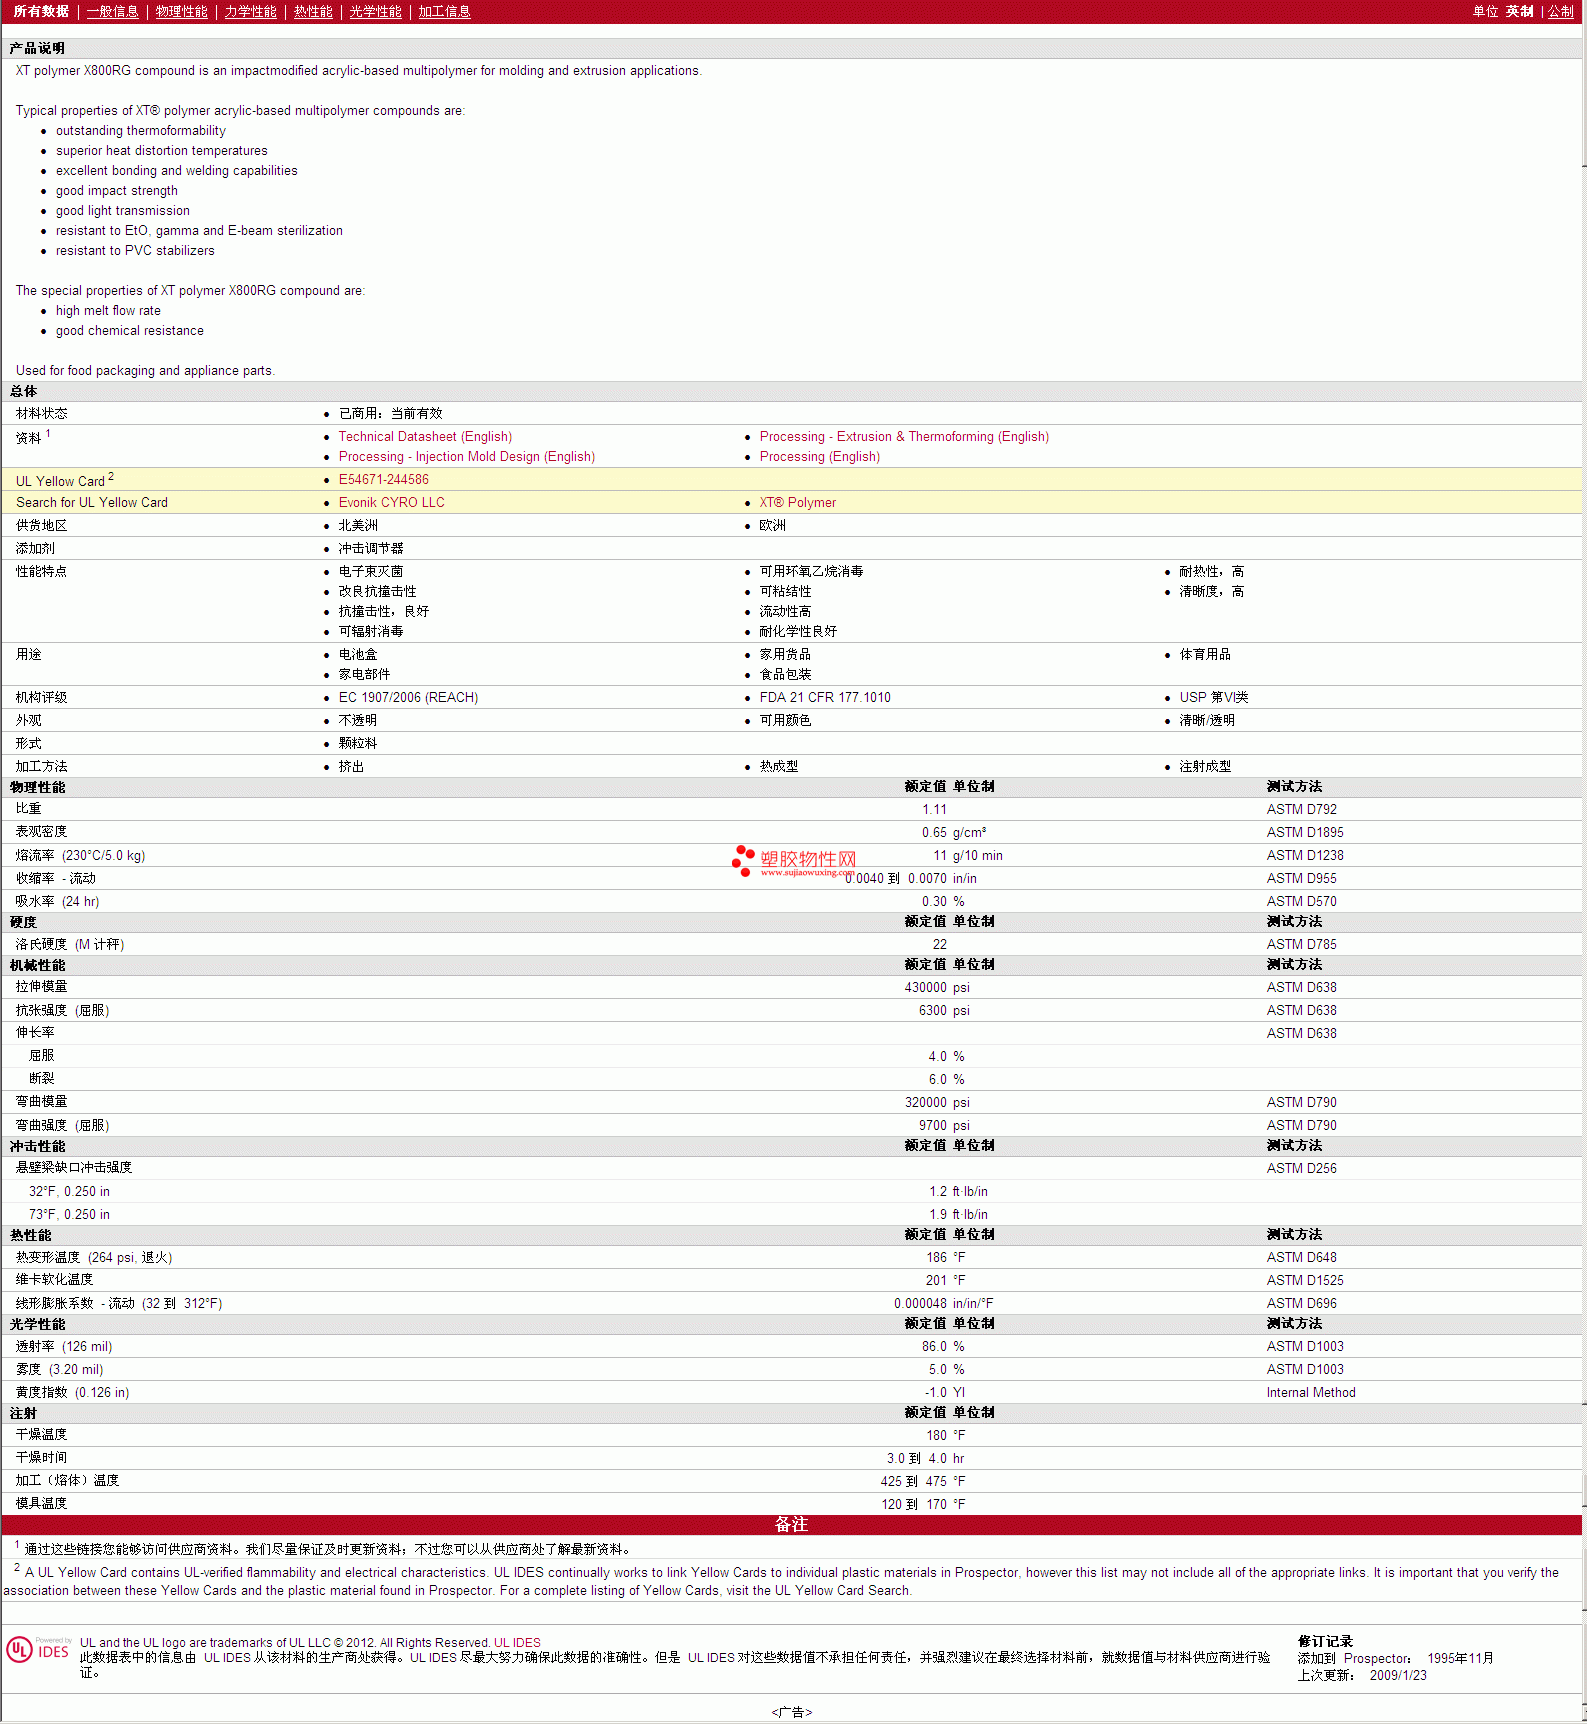Select the 冲击调节器 additive entry
Screen dimensions: 1587x1724
(371, 549)
